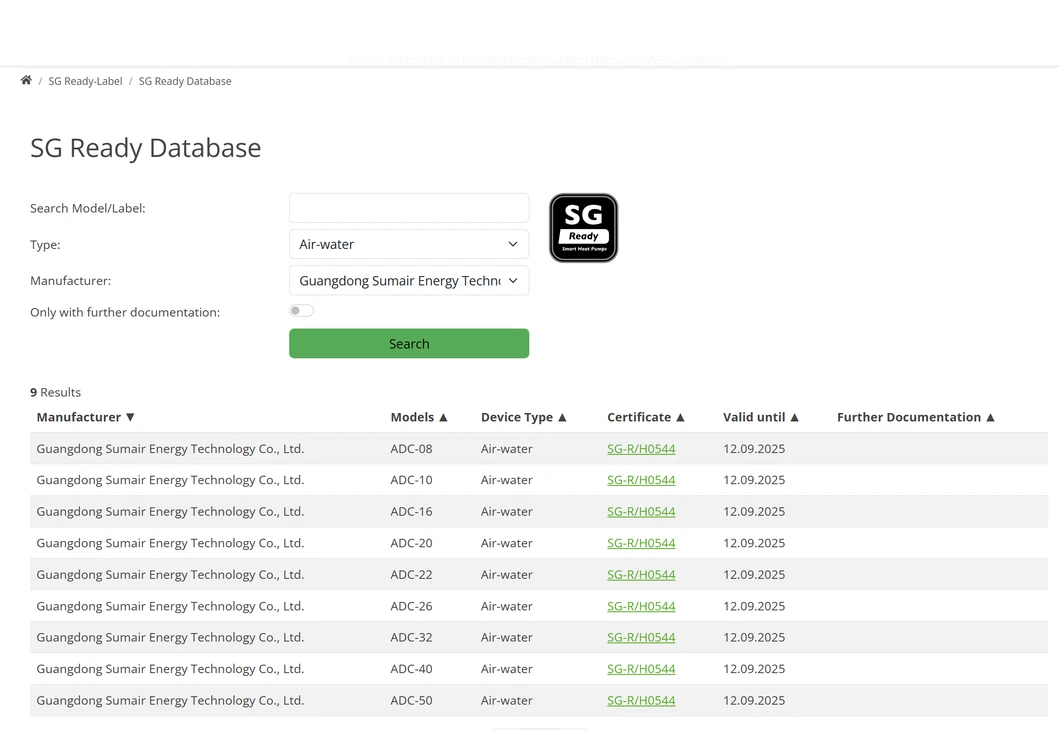
Task: Click the home icon in breadcrumb
Action: pos(26,80)
